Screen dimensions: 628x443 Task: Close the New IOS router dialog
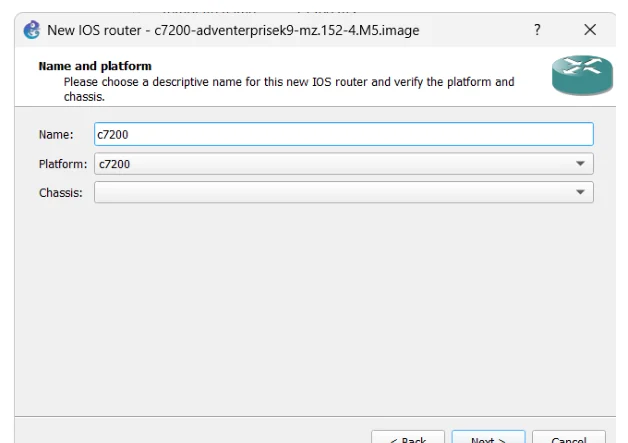[x=590, y=30]
